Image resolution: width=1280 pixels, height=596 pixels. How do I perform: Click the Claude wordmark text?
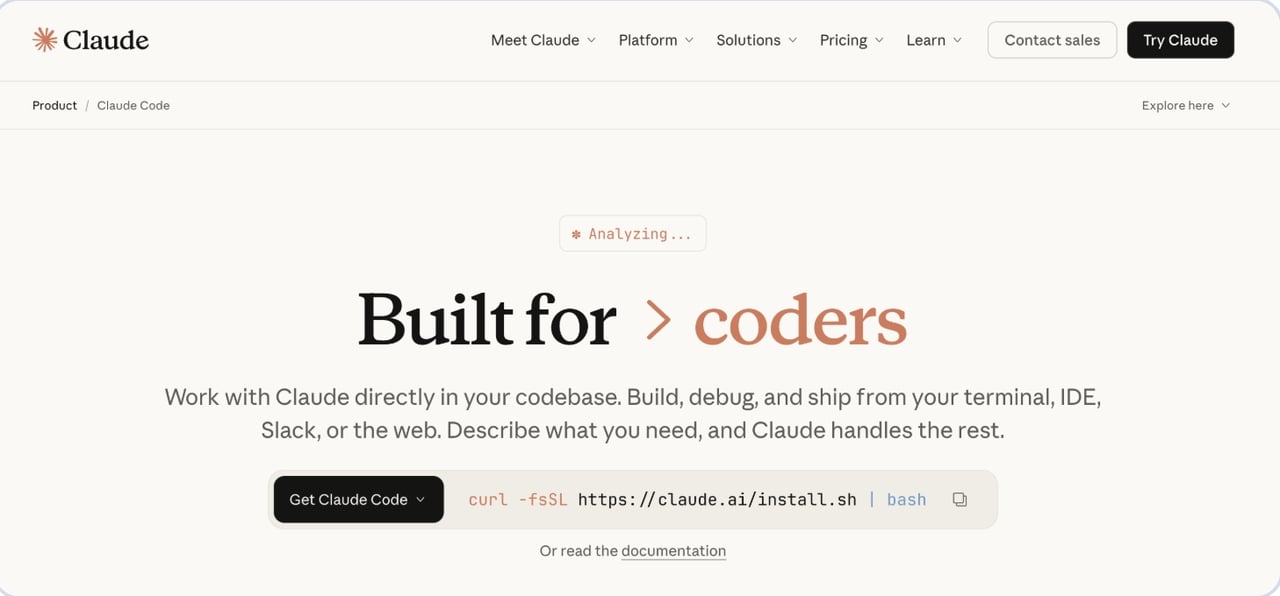[x=105, y=40]
